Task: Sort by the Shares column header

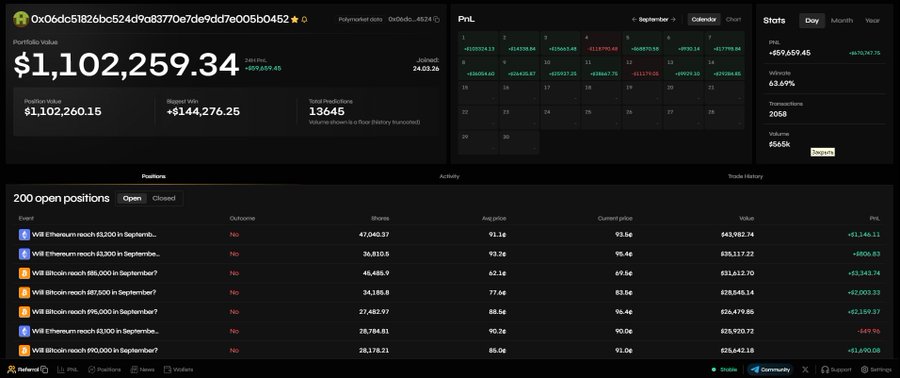Action: click(x=380, y=219)
